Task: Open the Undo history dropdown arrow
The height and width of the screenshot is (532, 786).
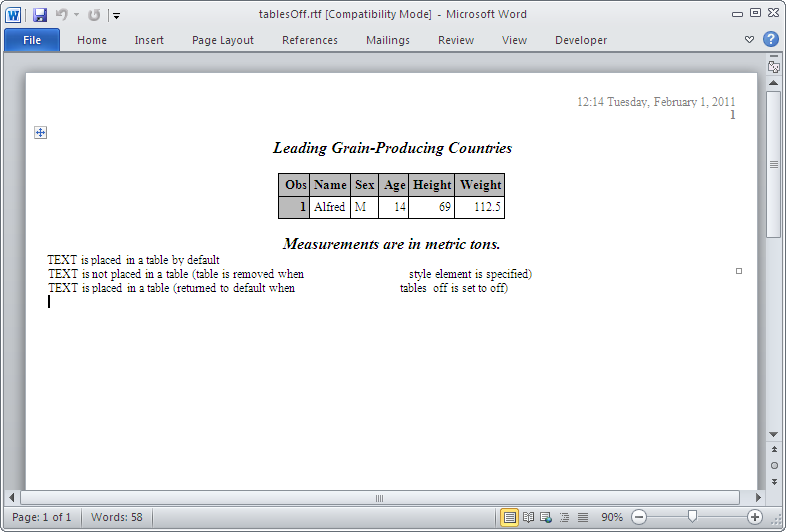Action: click(x=76, y=15)
